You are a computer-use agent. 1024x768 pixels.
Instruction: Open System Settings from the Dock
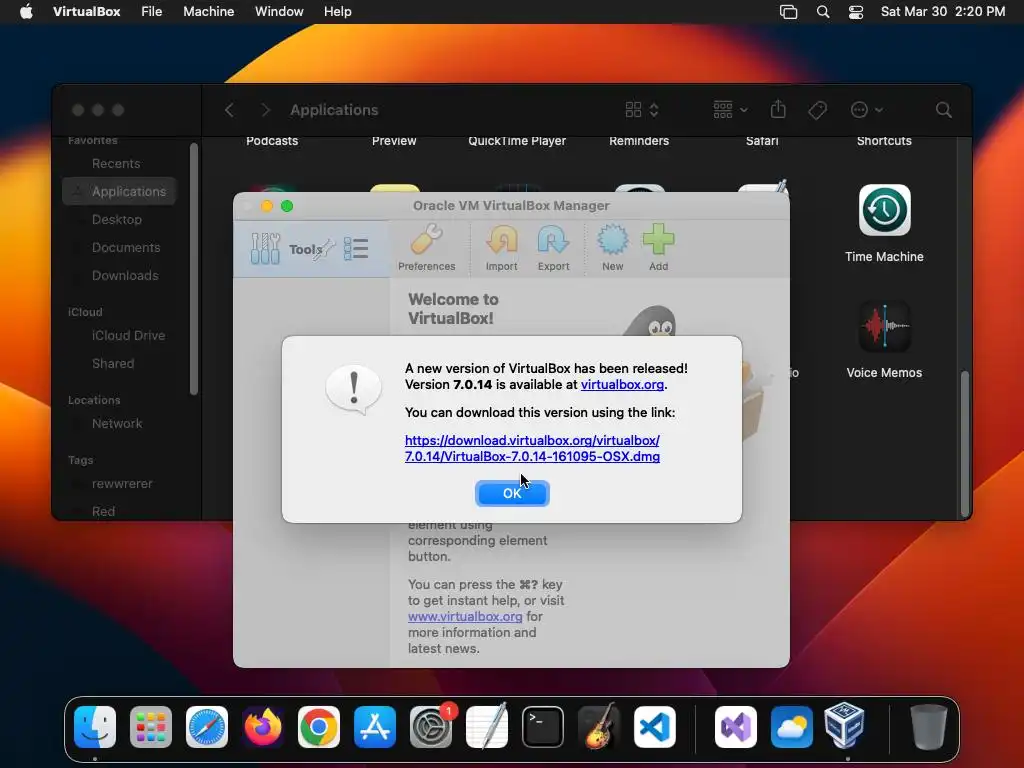pyautogui.click(x=431, y=726)
